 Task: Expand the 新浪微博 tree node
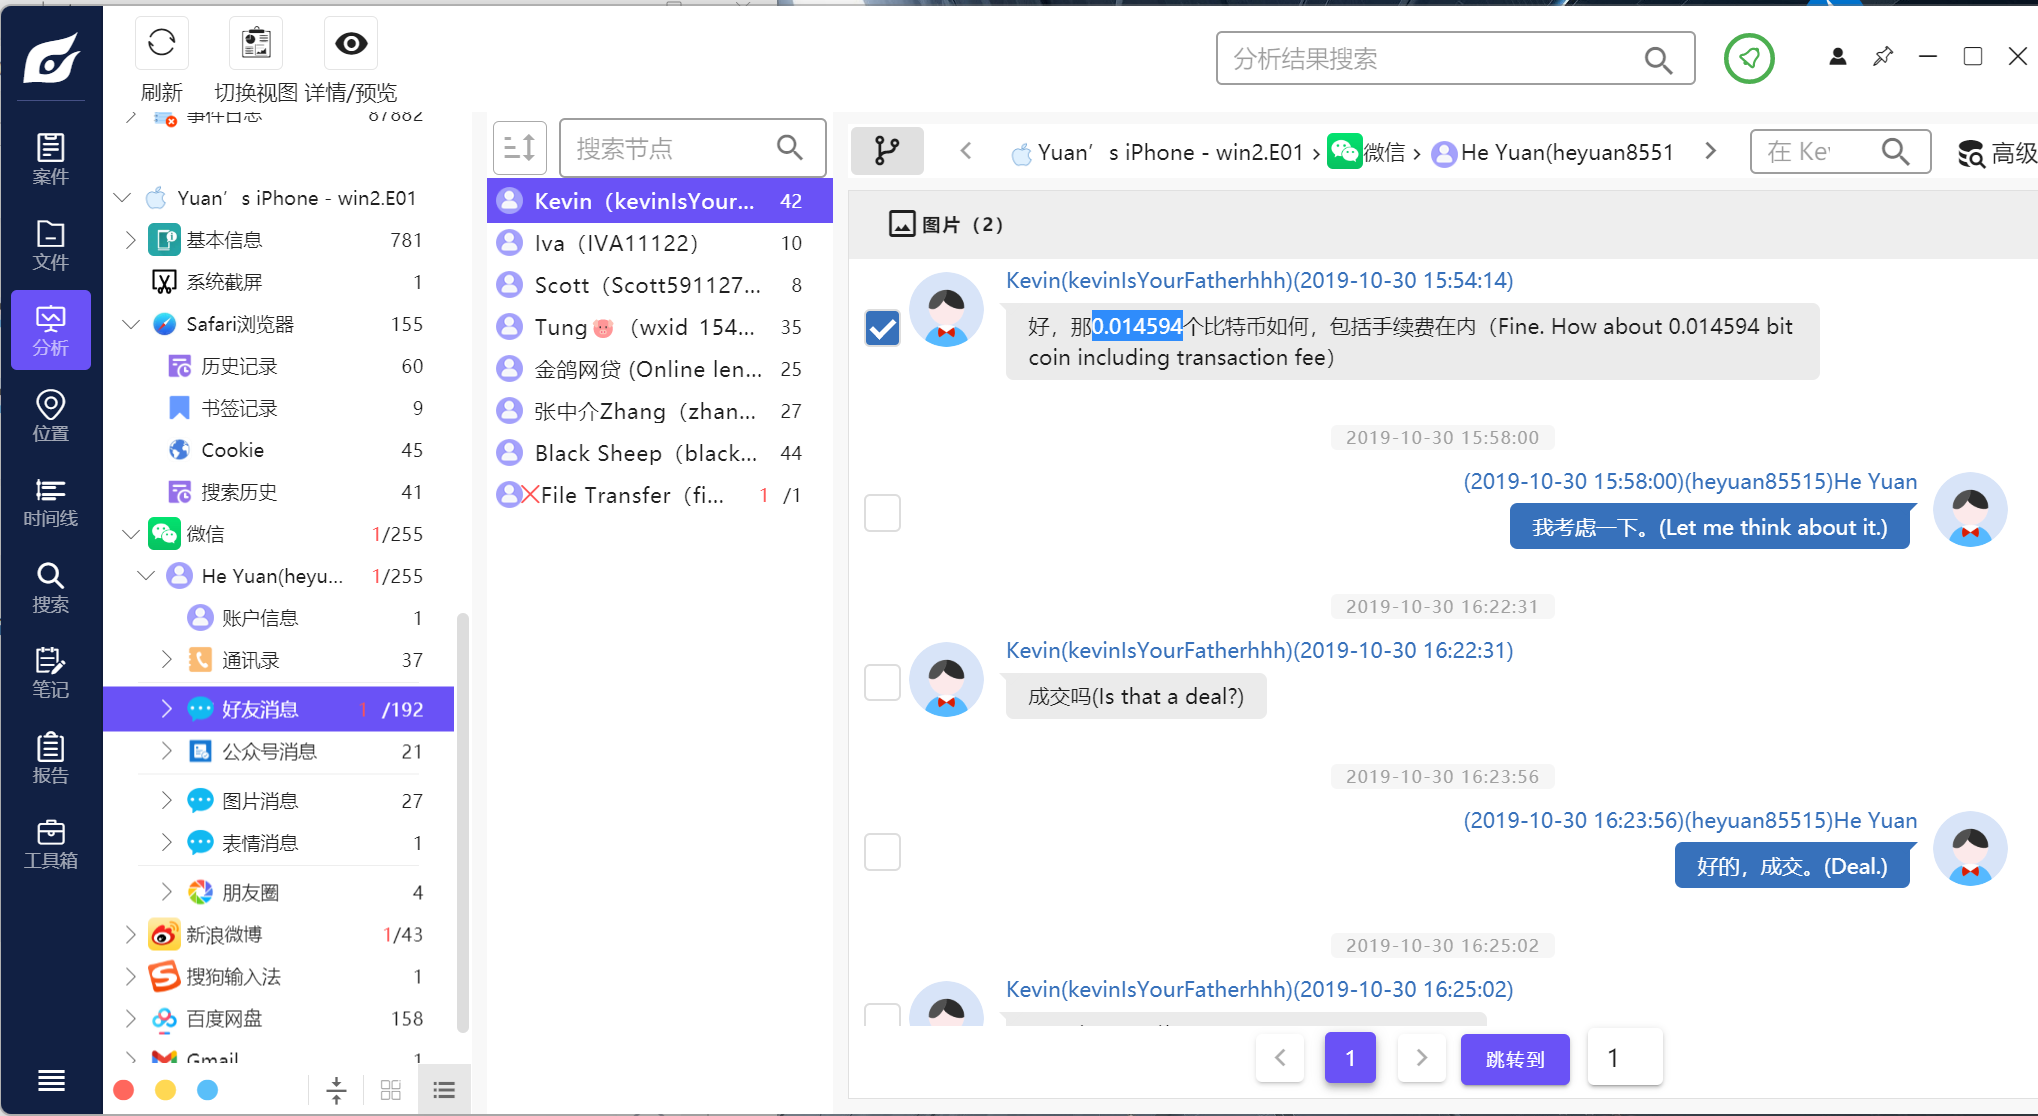pos(130,934)
